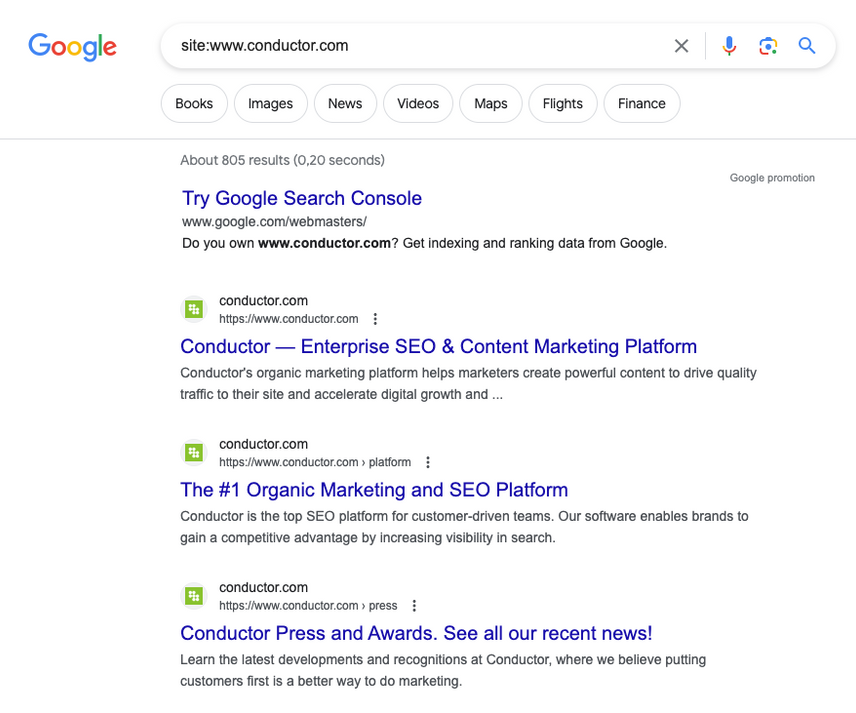Viewport: 856px width, 713px height.
Task: Click the https://www.conductor.com homepage URL
Action: point(289,319)
